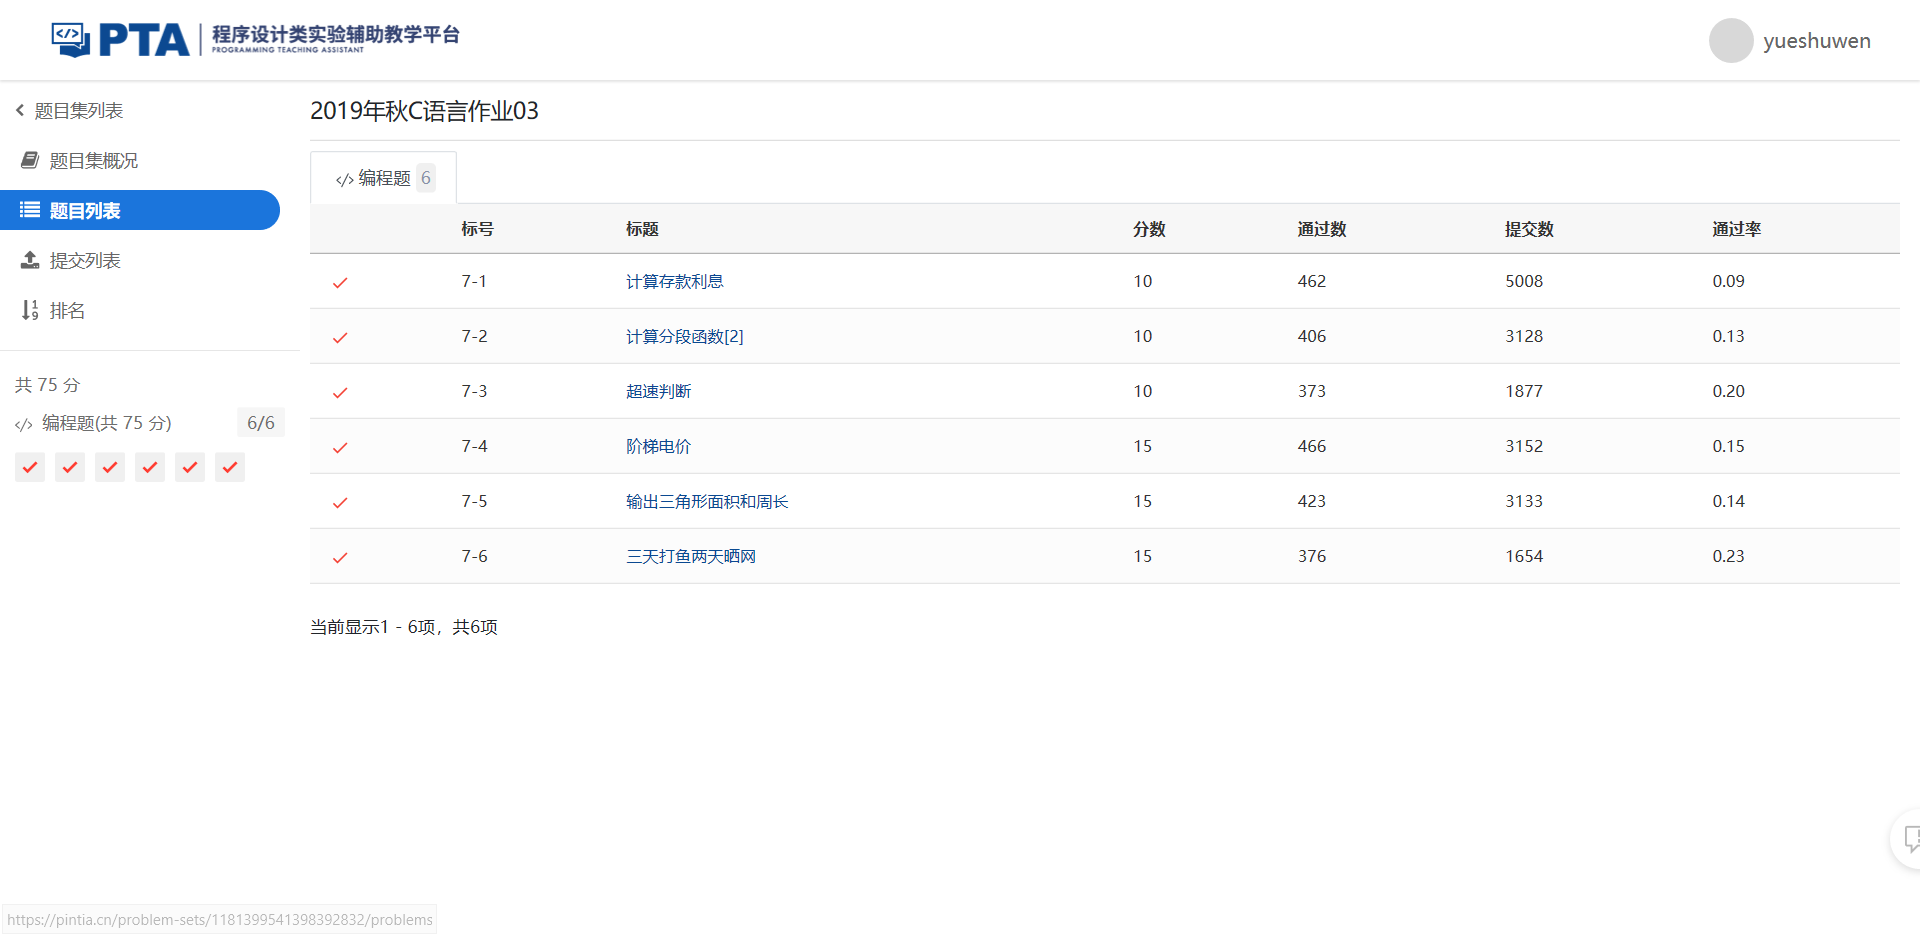Click the book icon for 题目集概况
This screenshot has width=1920, height=939.
(30, 160)
